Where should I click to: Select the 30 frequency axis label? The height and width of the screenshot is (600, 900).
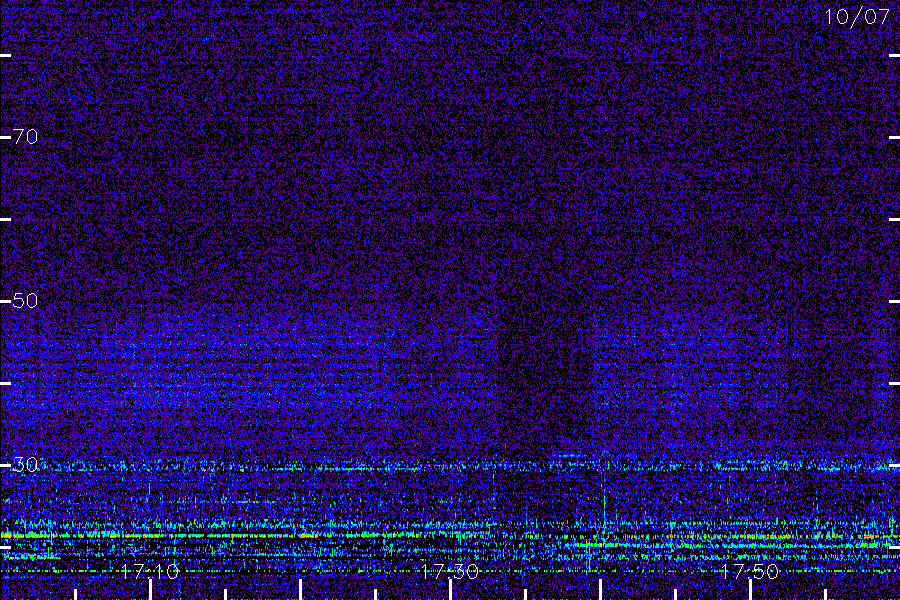(x=25, y=464)
